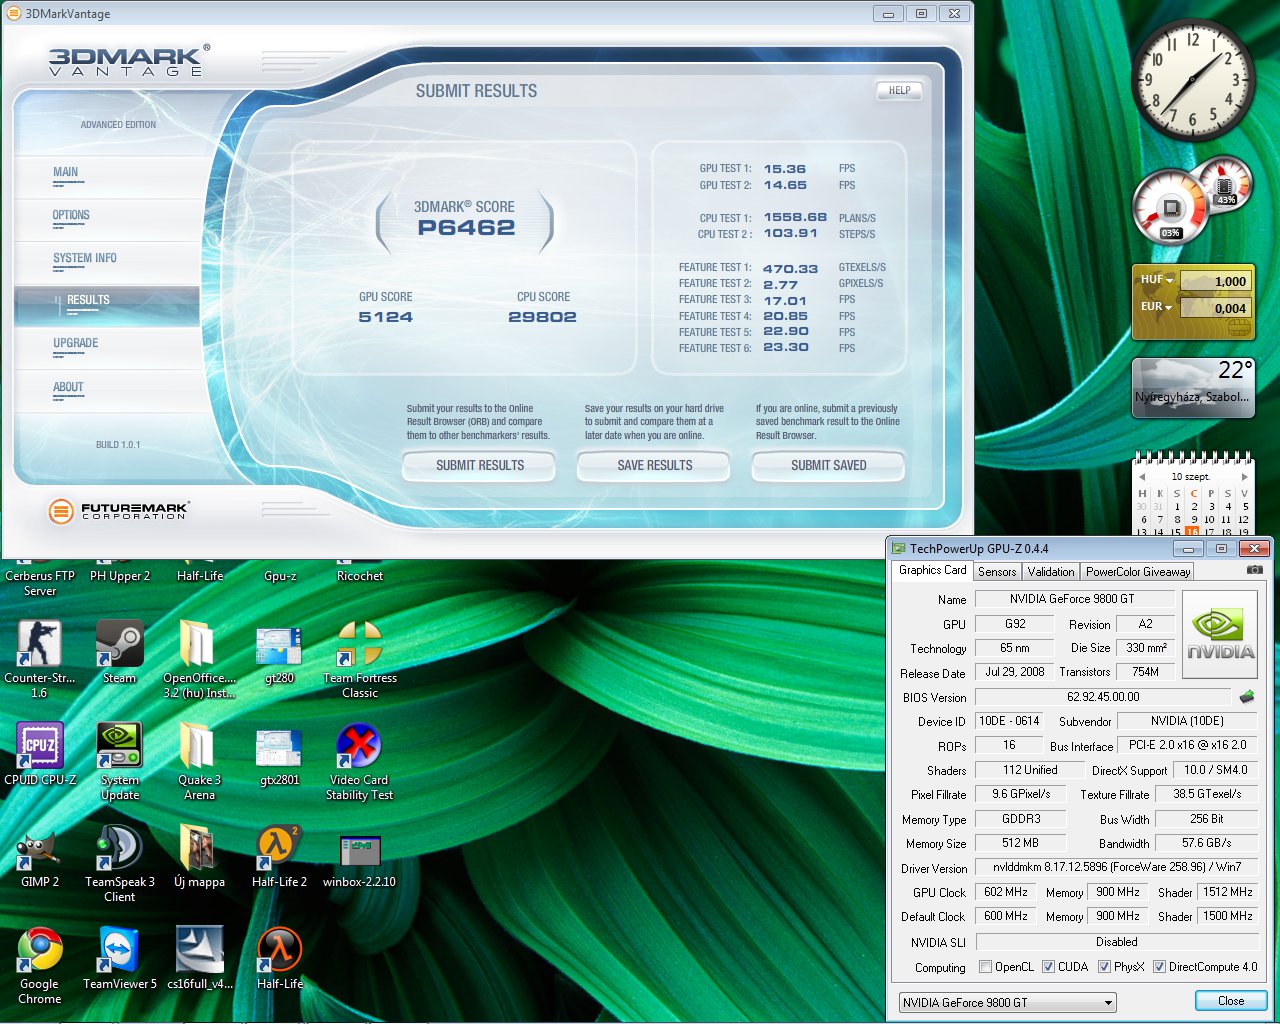Open ABOUT section in 3DMark Vantage
The height and width of the screenshot is (1024, 1280).
pos(107,391)
